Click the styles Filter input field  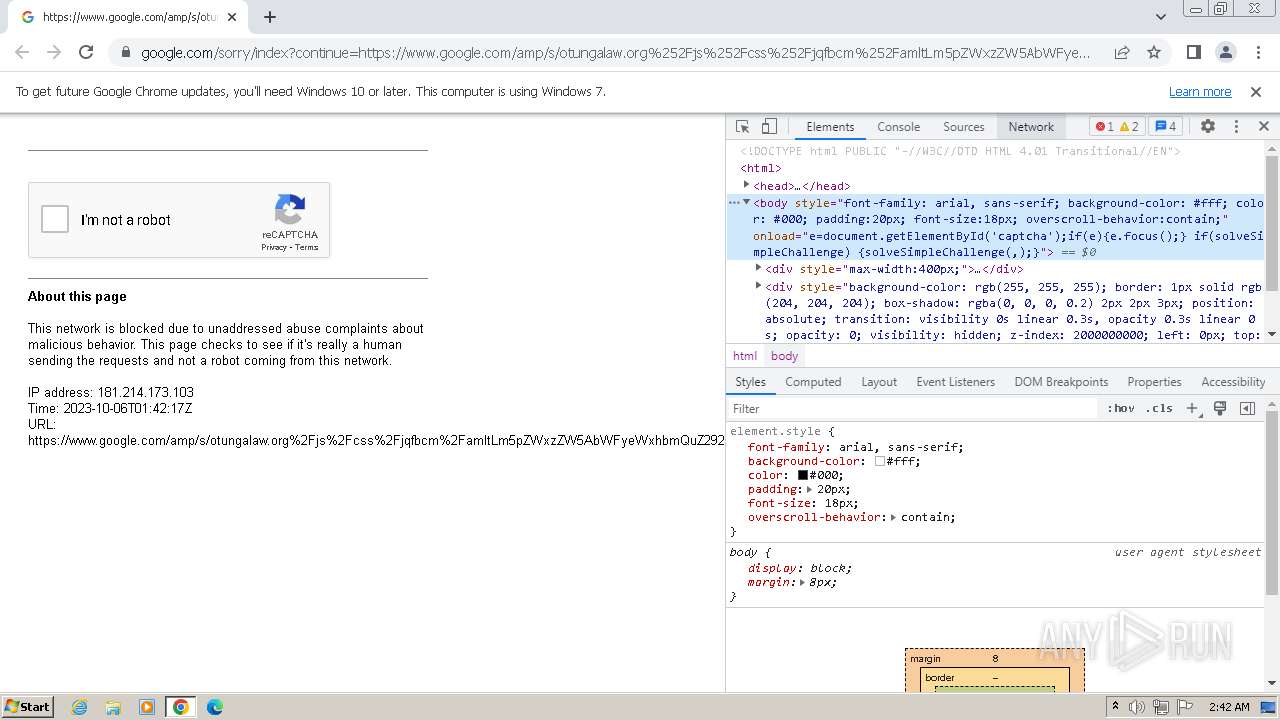pyautogui.click(x=912, y=408)
